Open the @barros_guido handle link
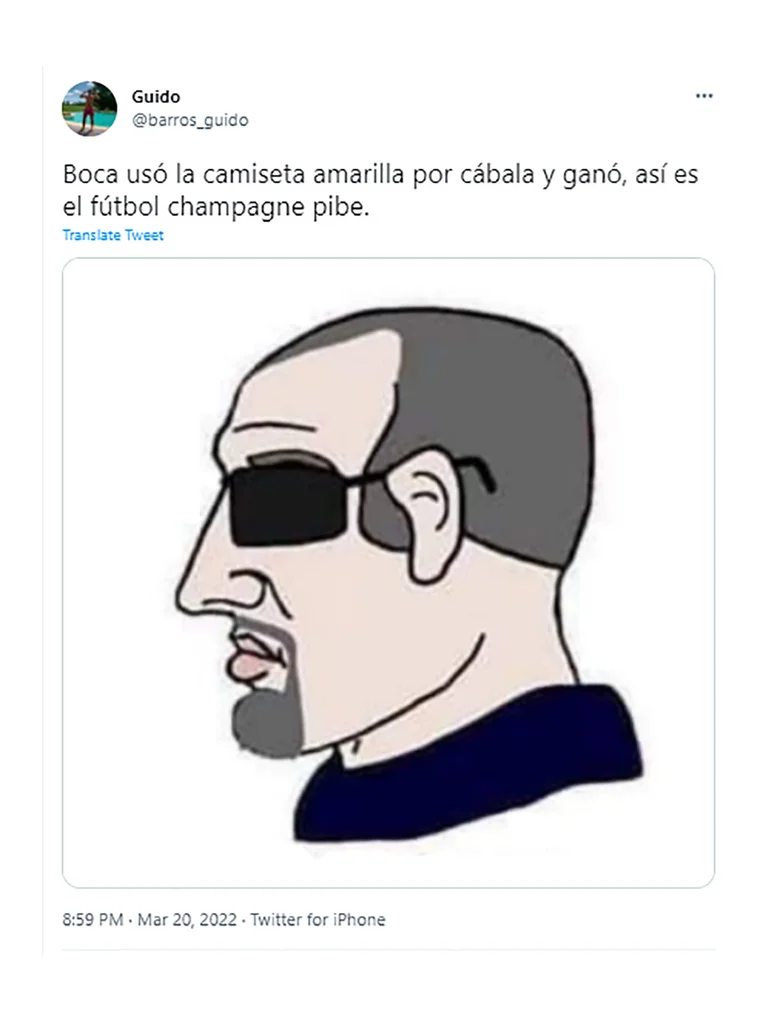 [190, 120]
